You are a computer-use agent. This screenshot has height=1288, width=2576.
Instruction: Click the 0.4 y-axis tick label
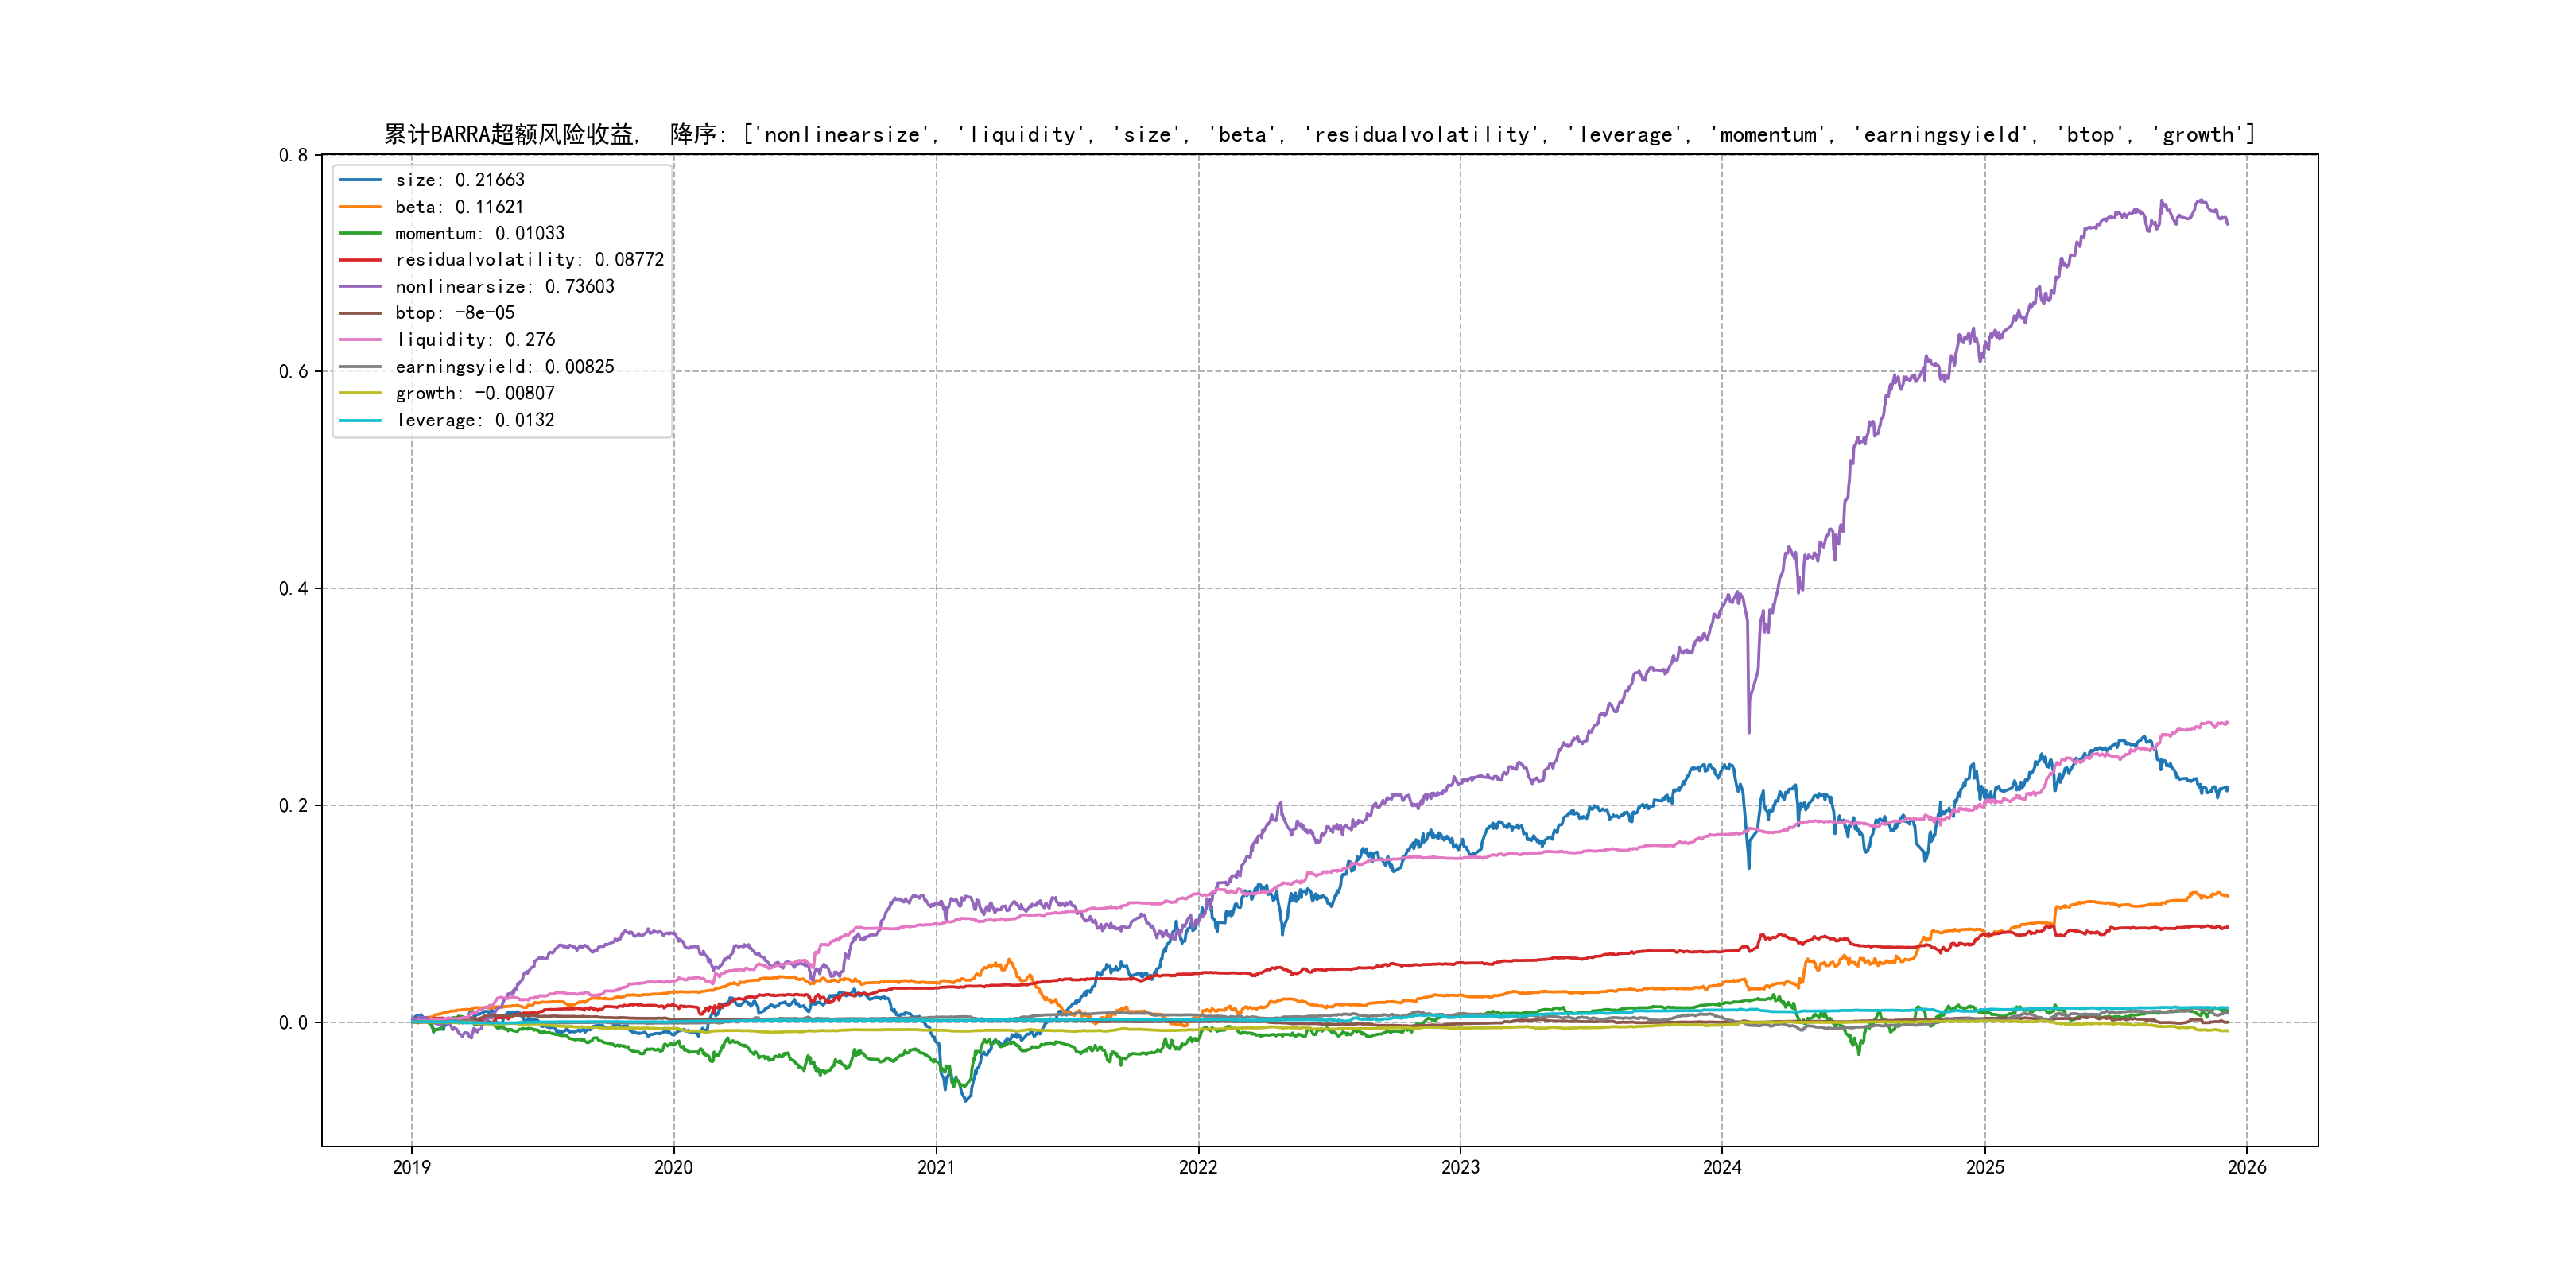[x=293, y=589]
